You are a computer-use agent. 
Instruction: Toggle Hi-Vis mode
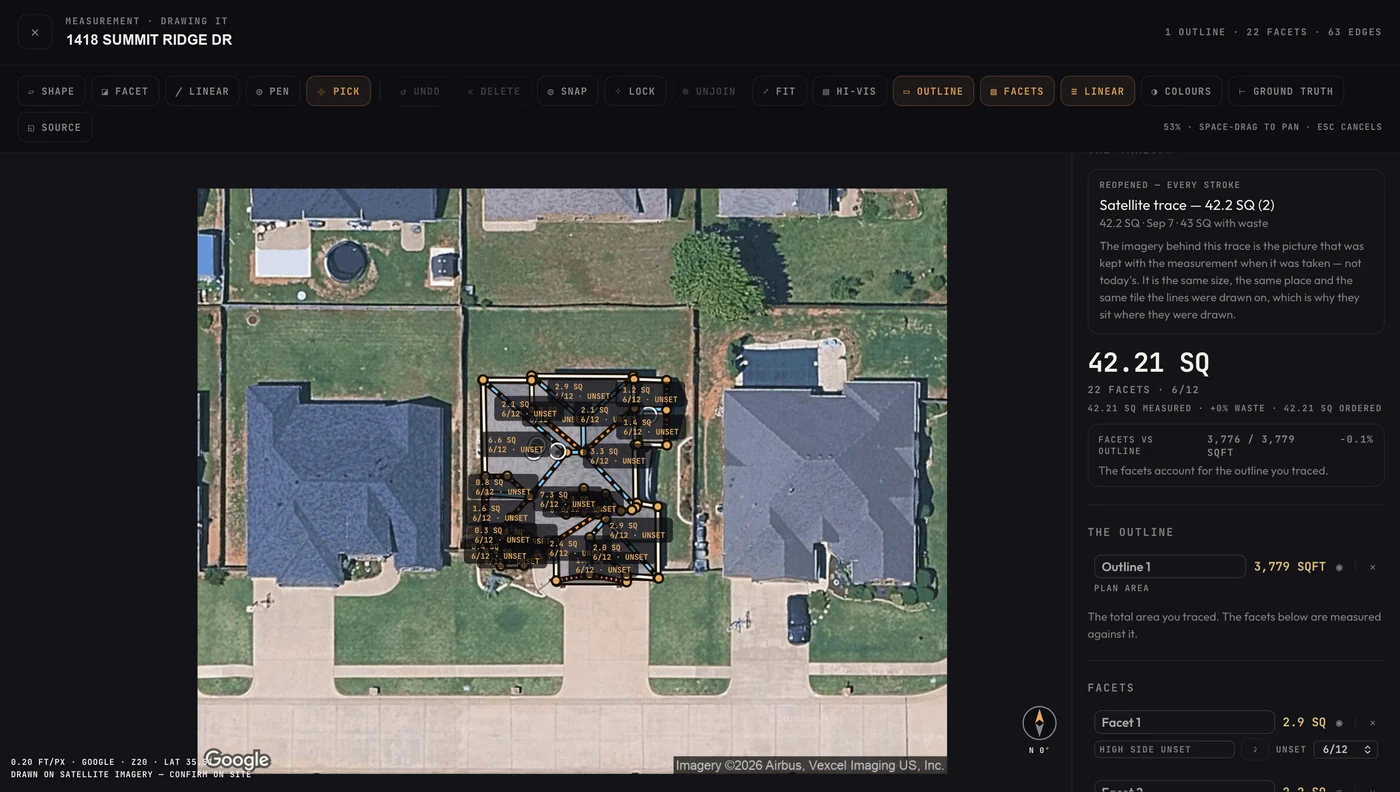[849, 91]
